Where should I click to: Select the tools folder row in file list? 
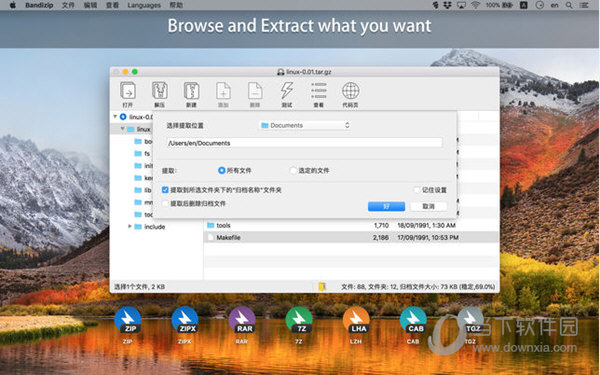pos(351,225)
